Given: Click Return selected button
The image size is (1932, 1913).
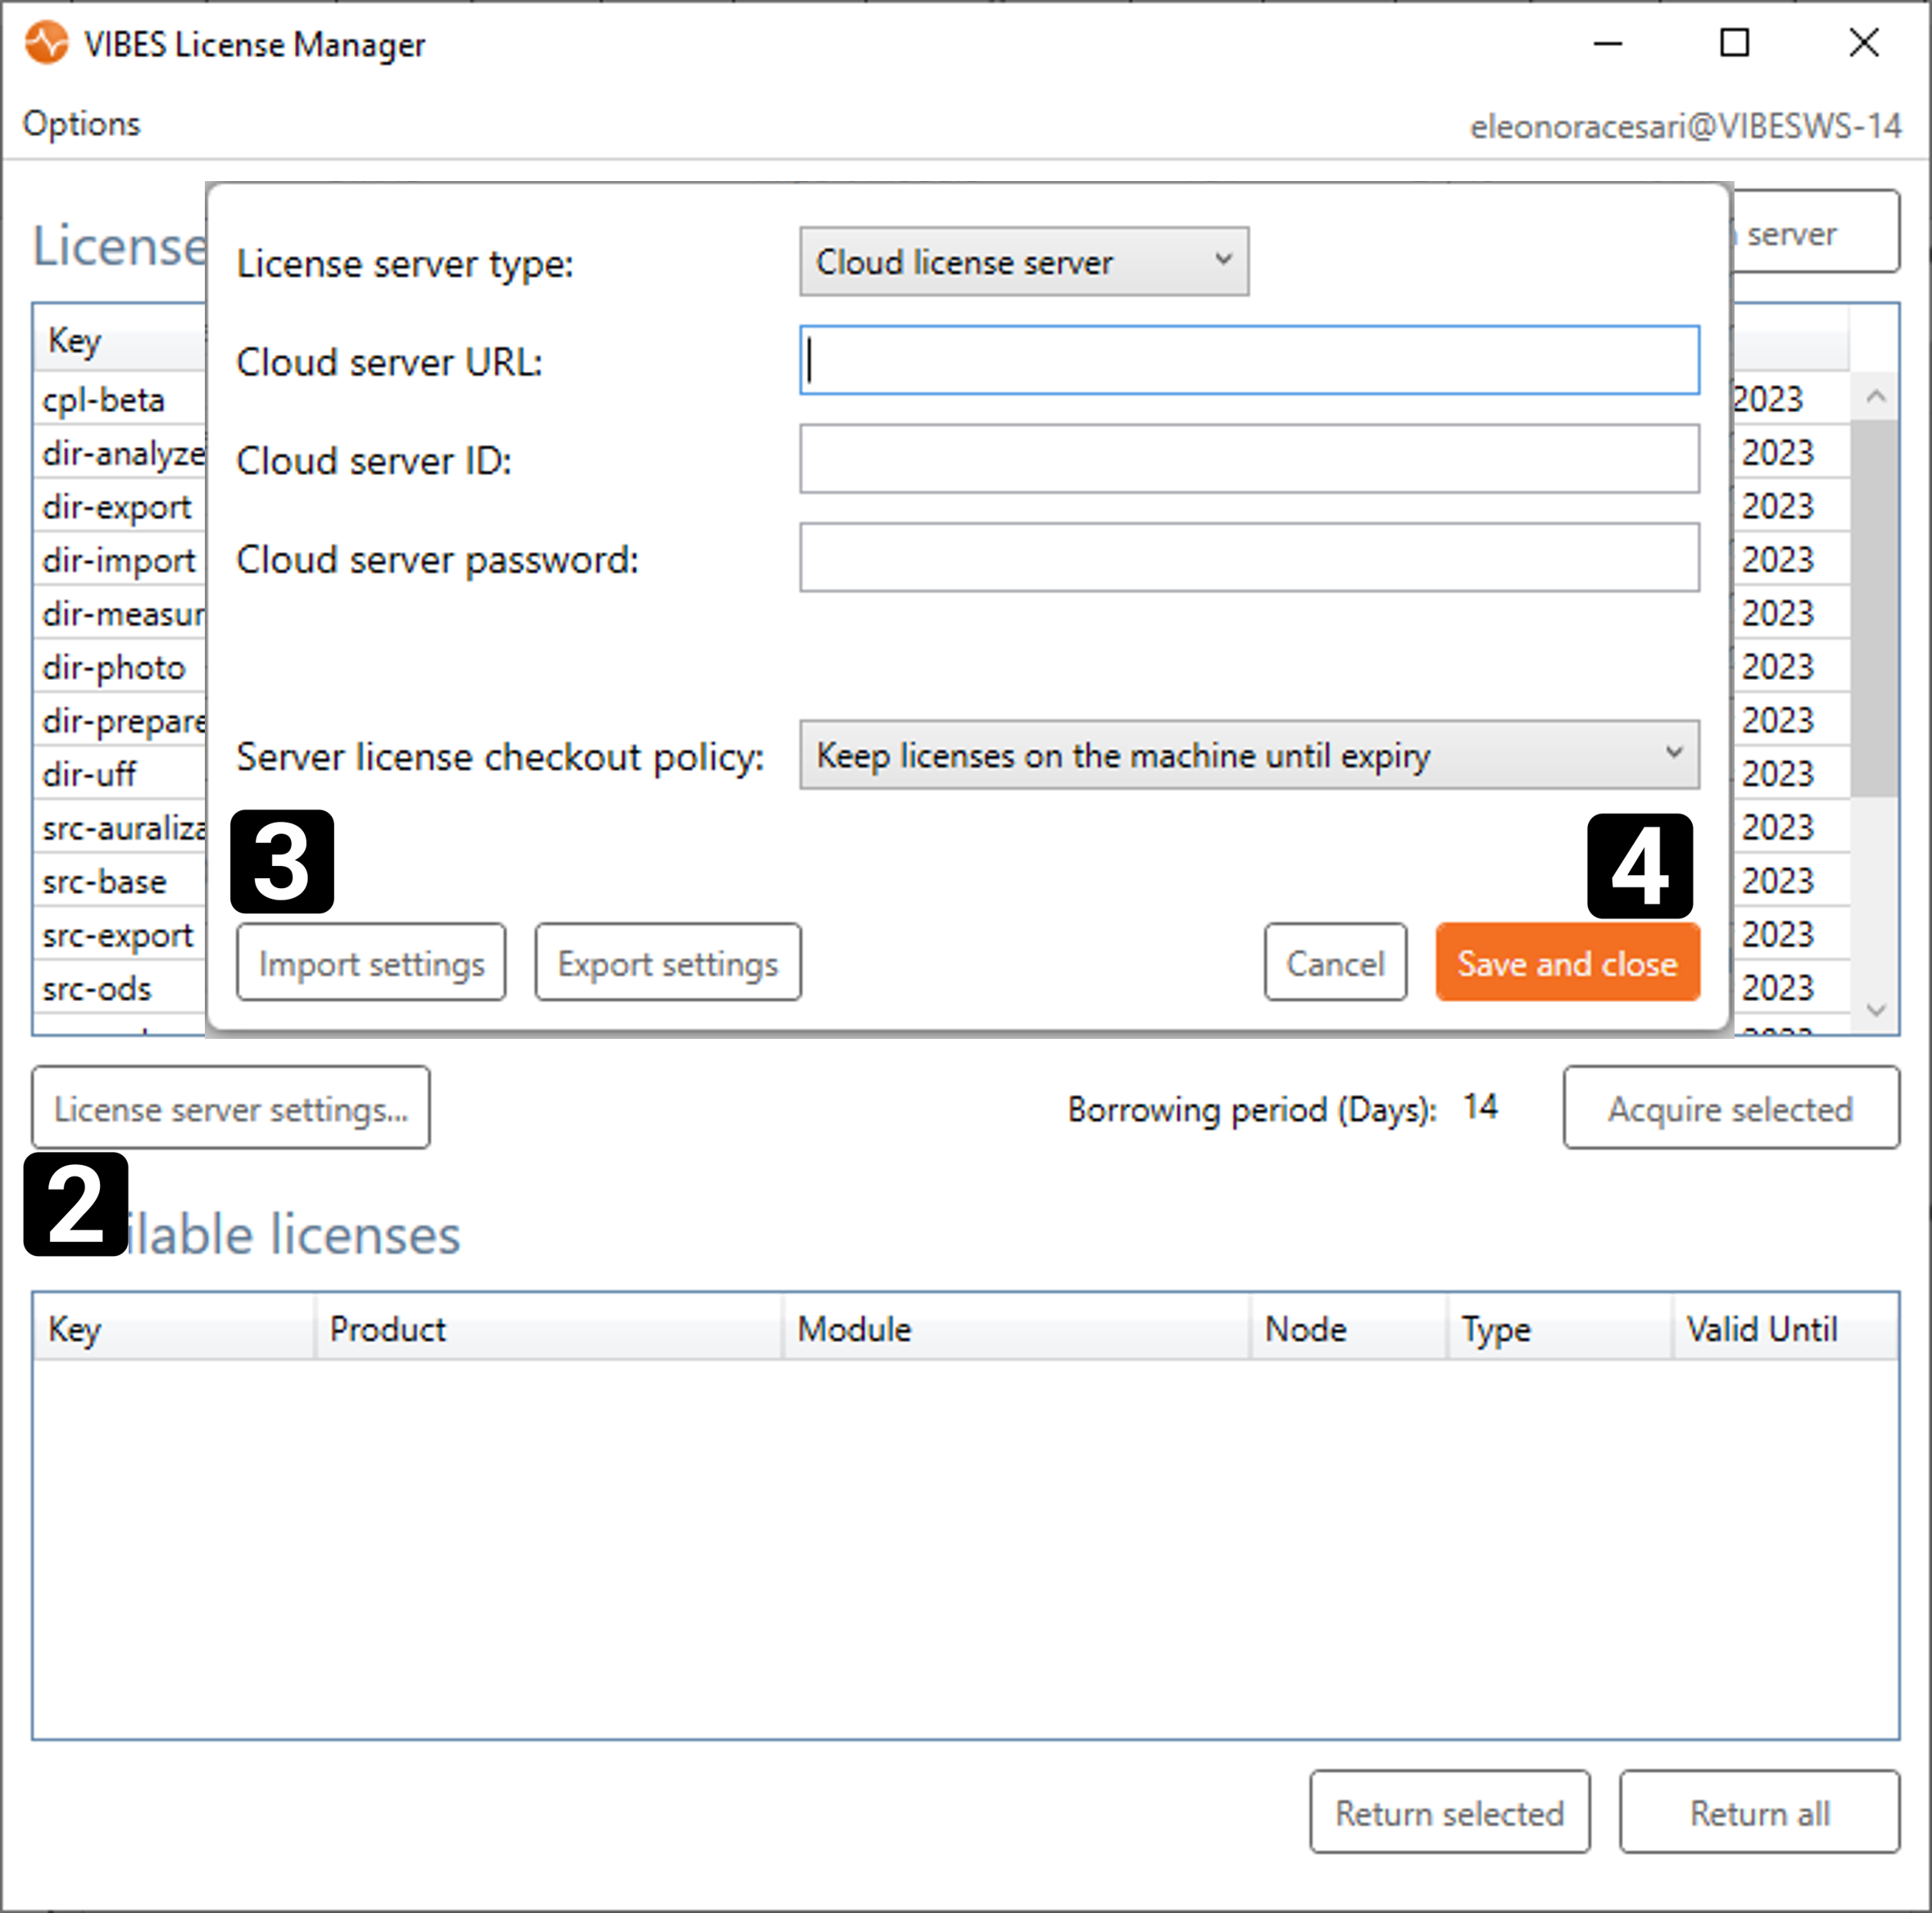Looking at the screenshot, I should [x=1450, y=1813].
